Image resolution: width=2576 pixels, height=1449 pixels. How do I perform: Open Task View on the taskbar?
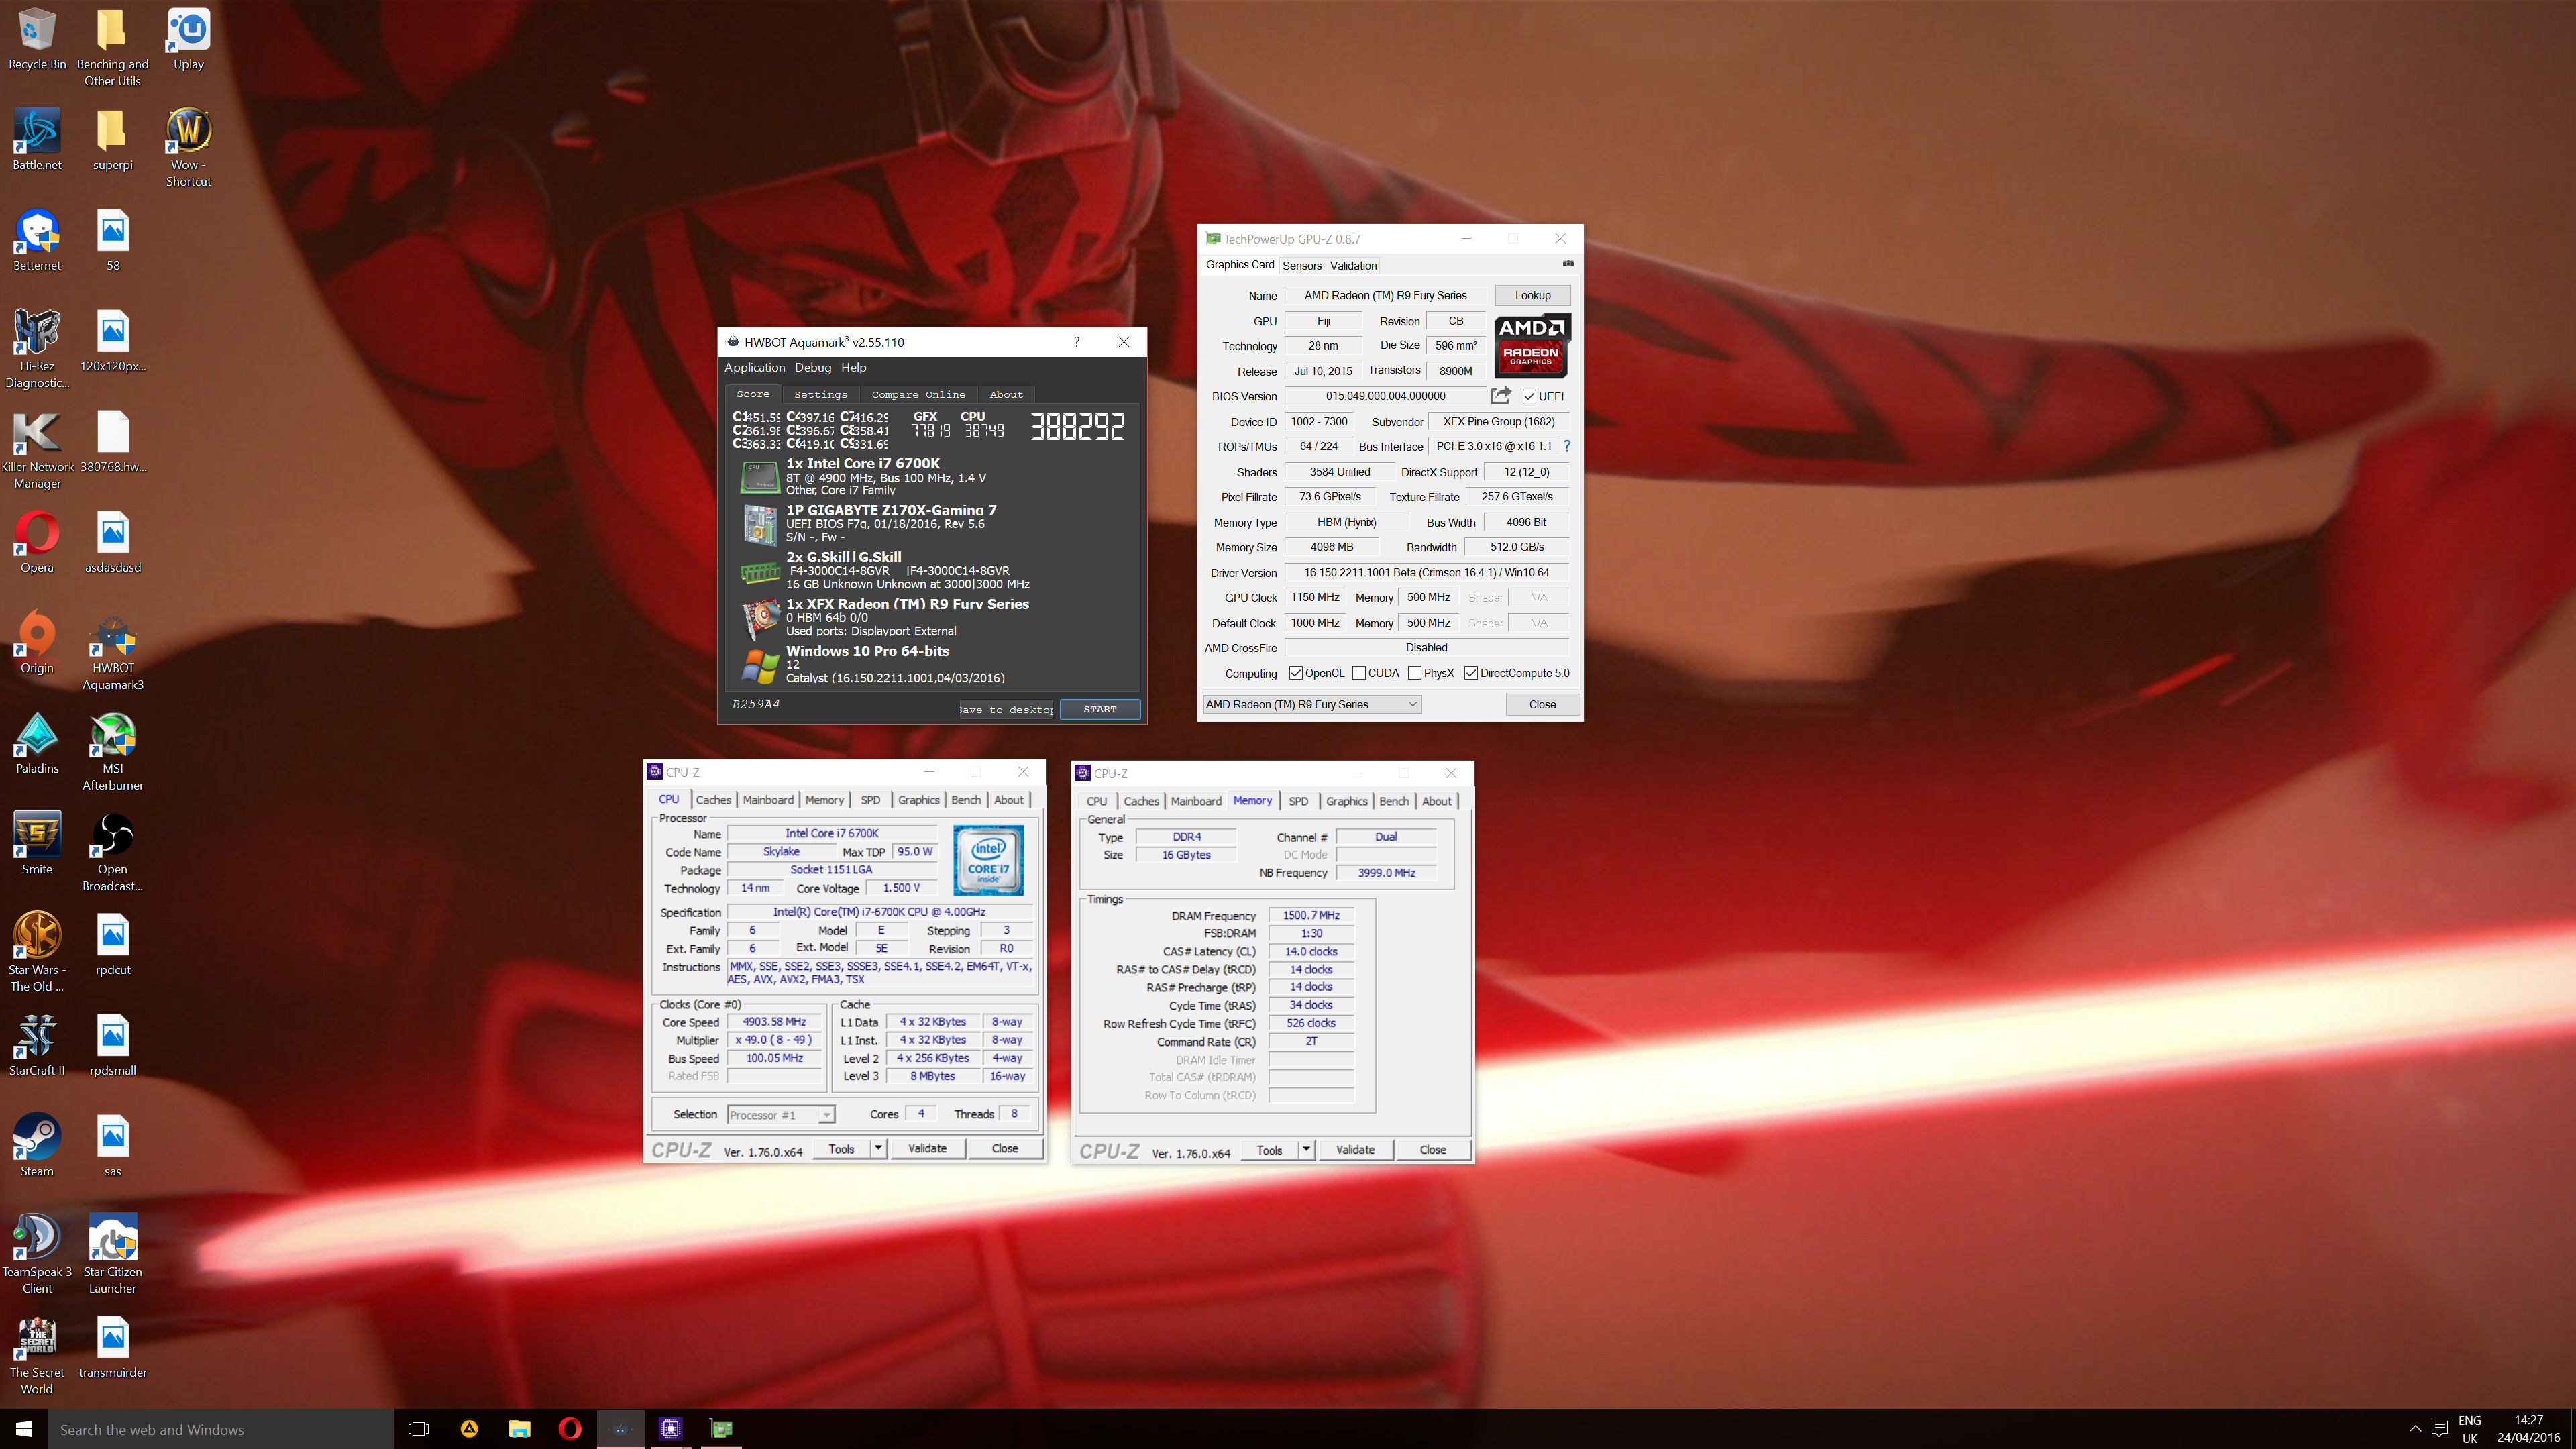point(419,1429)
